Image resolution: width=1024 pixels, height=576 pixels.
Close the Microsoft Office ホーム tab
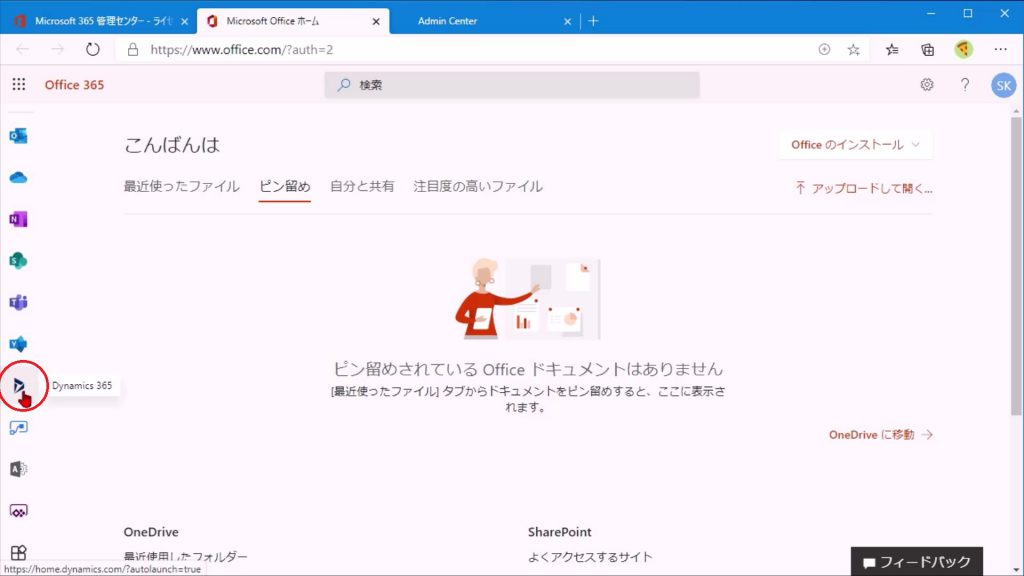pyautogui.click(x=376, y=22)
